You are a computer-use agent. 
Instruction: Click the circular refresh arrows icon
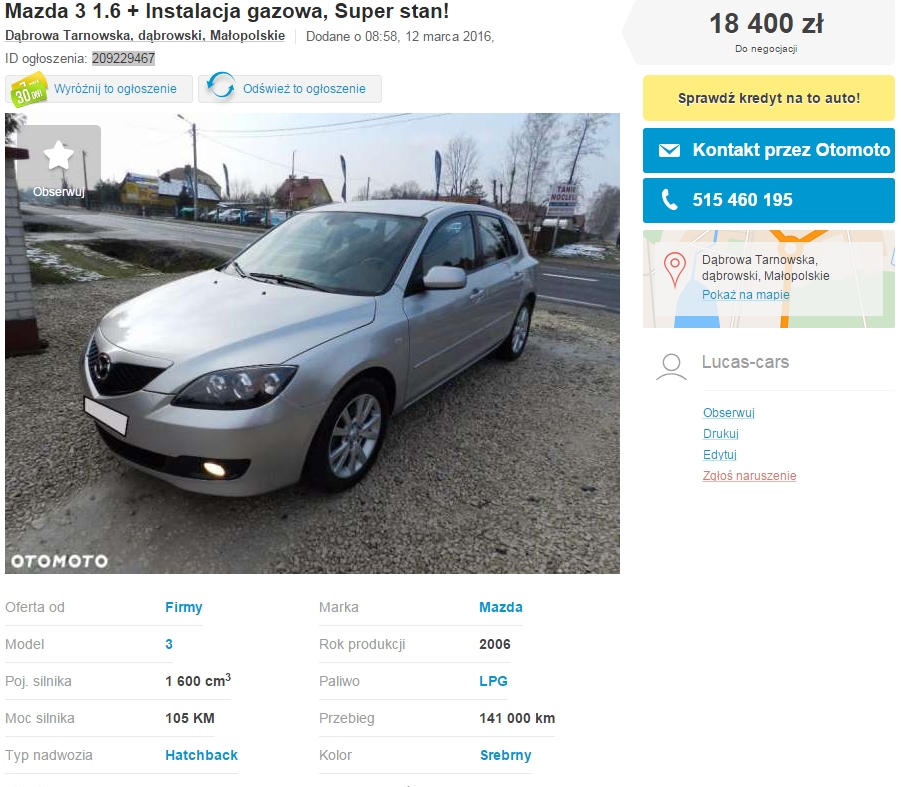[x=221, y=87]
